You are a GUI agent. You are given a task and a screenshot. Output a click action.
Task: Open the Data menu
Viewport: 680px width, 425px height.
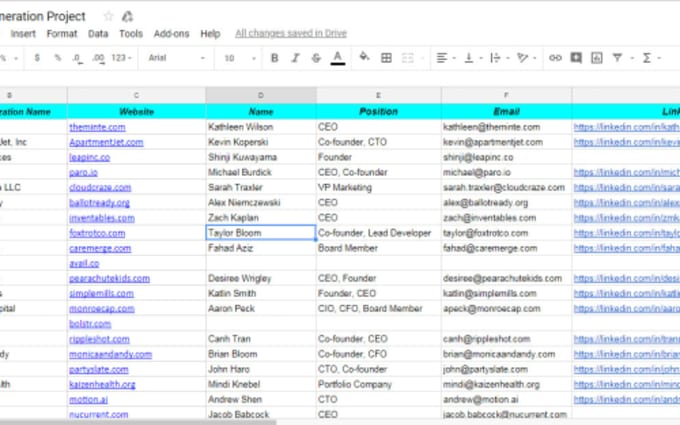pos(98,34)
